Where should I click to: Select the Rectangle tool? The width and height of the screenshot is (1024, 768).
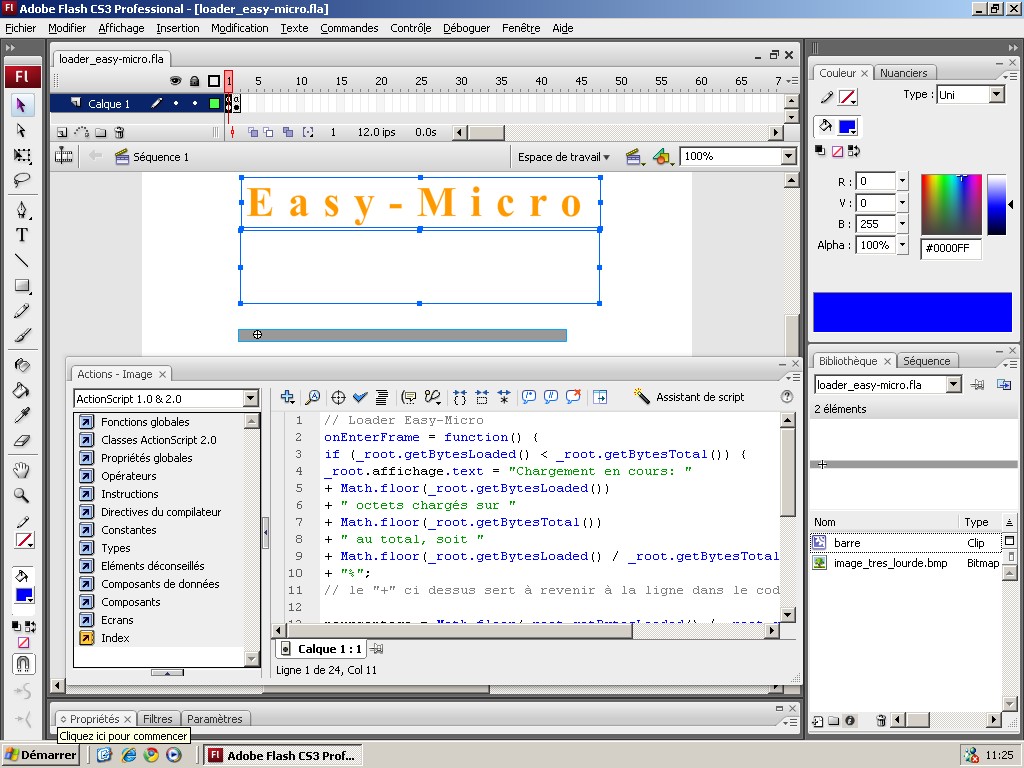(22, 286)
